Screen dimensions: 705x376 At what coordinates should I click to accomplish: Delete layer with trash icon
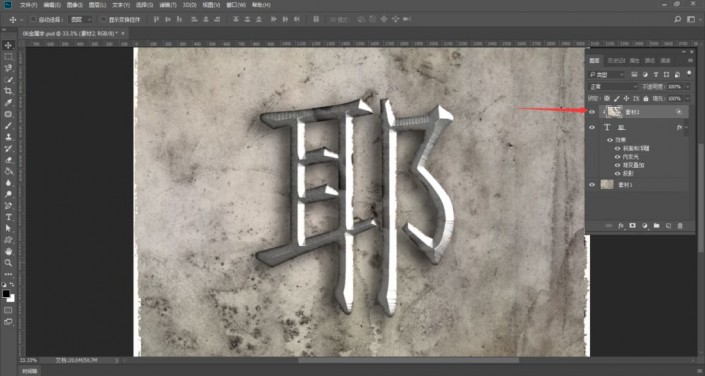[x=680, y=226]
